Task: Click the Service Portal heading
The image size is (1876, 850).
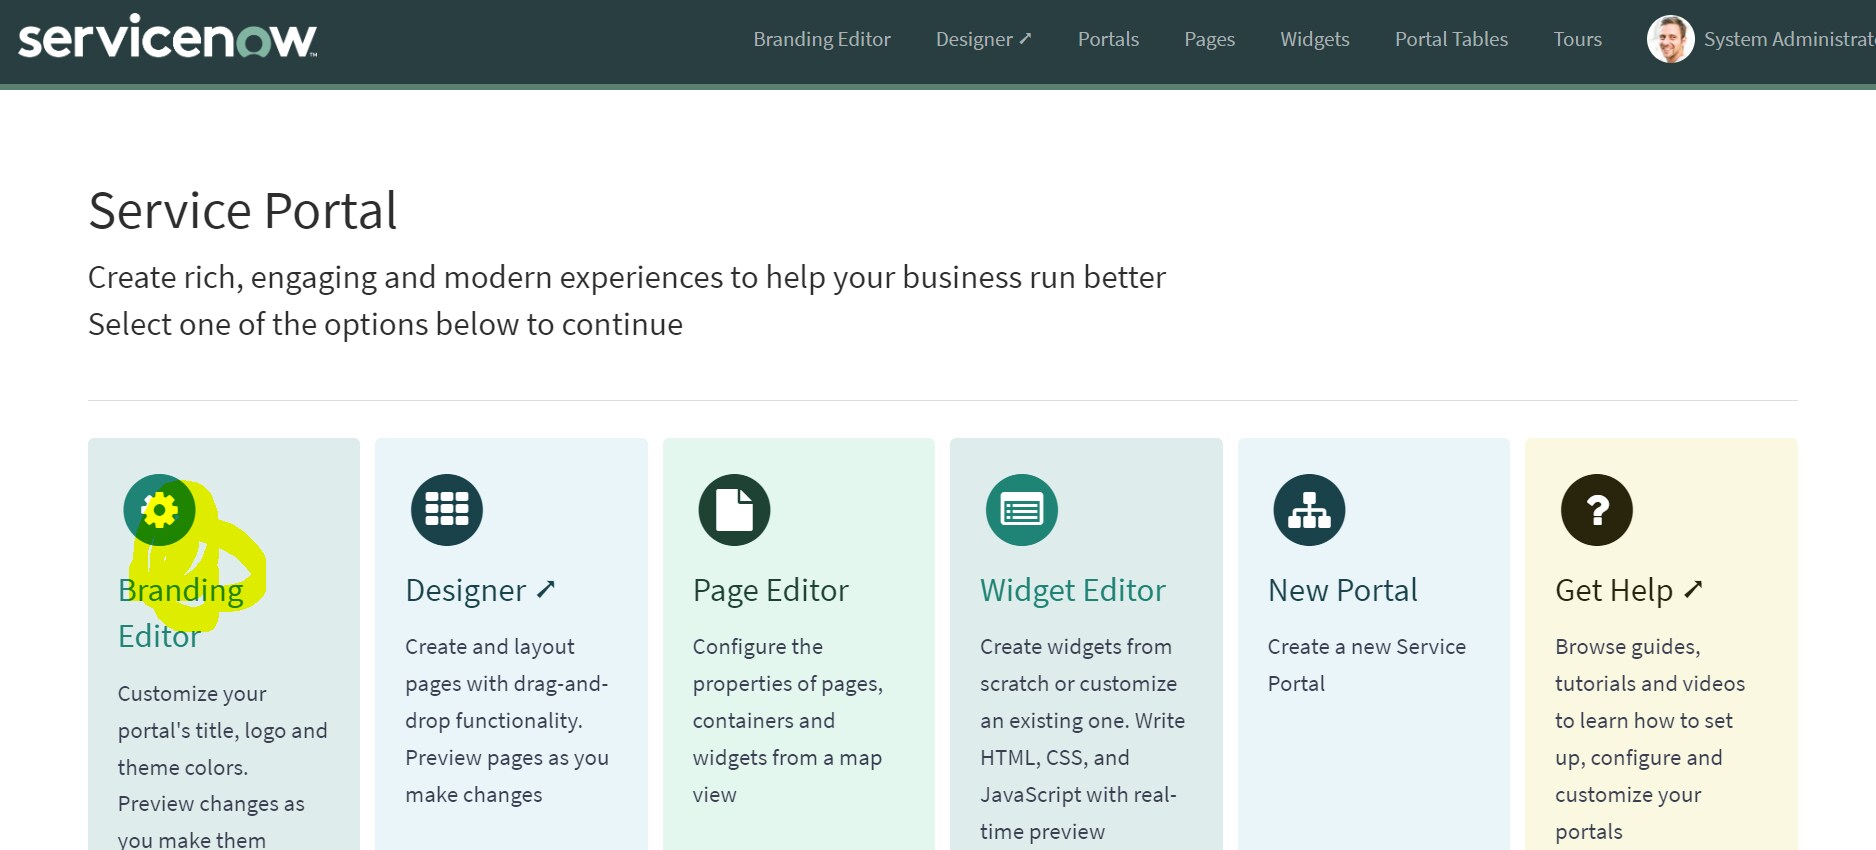Action: tap(243, 211)
